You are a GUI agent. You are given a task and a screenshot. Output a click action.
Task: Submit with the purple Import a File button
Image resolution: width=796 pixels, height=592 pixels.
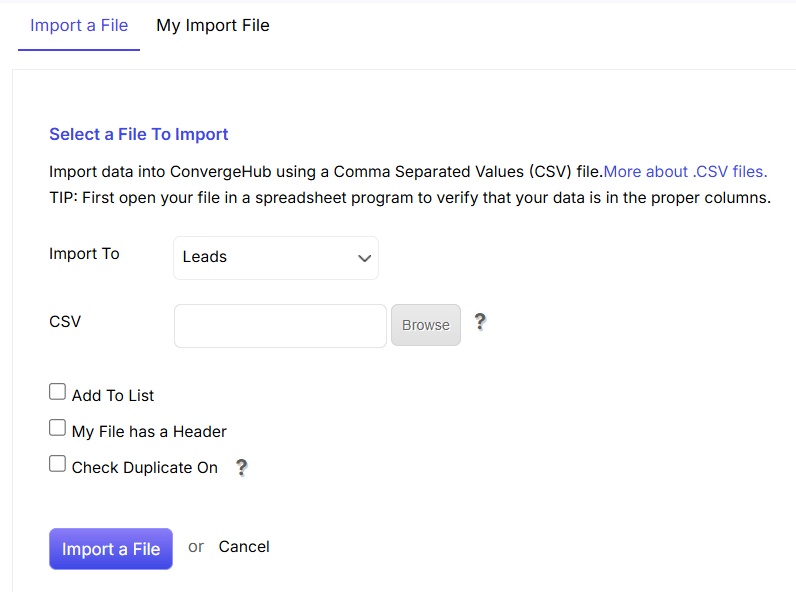point(111,549)
